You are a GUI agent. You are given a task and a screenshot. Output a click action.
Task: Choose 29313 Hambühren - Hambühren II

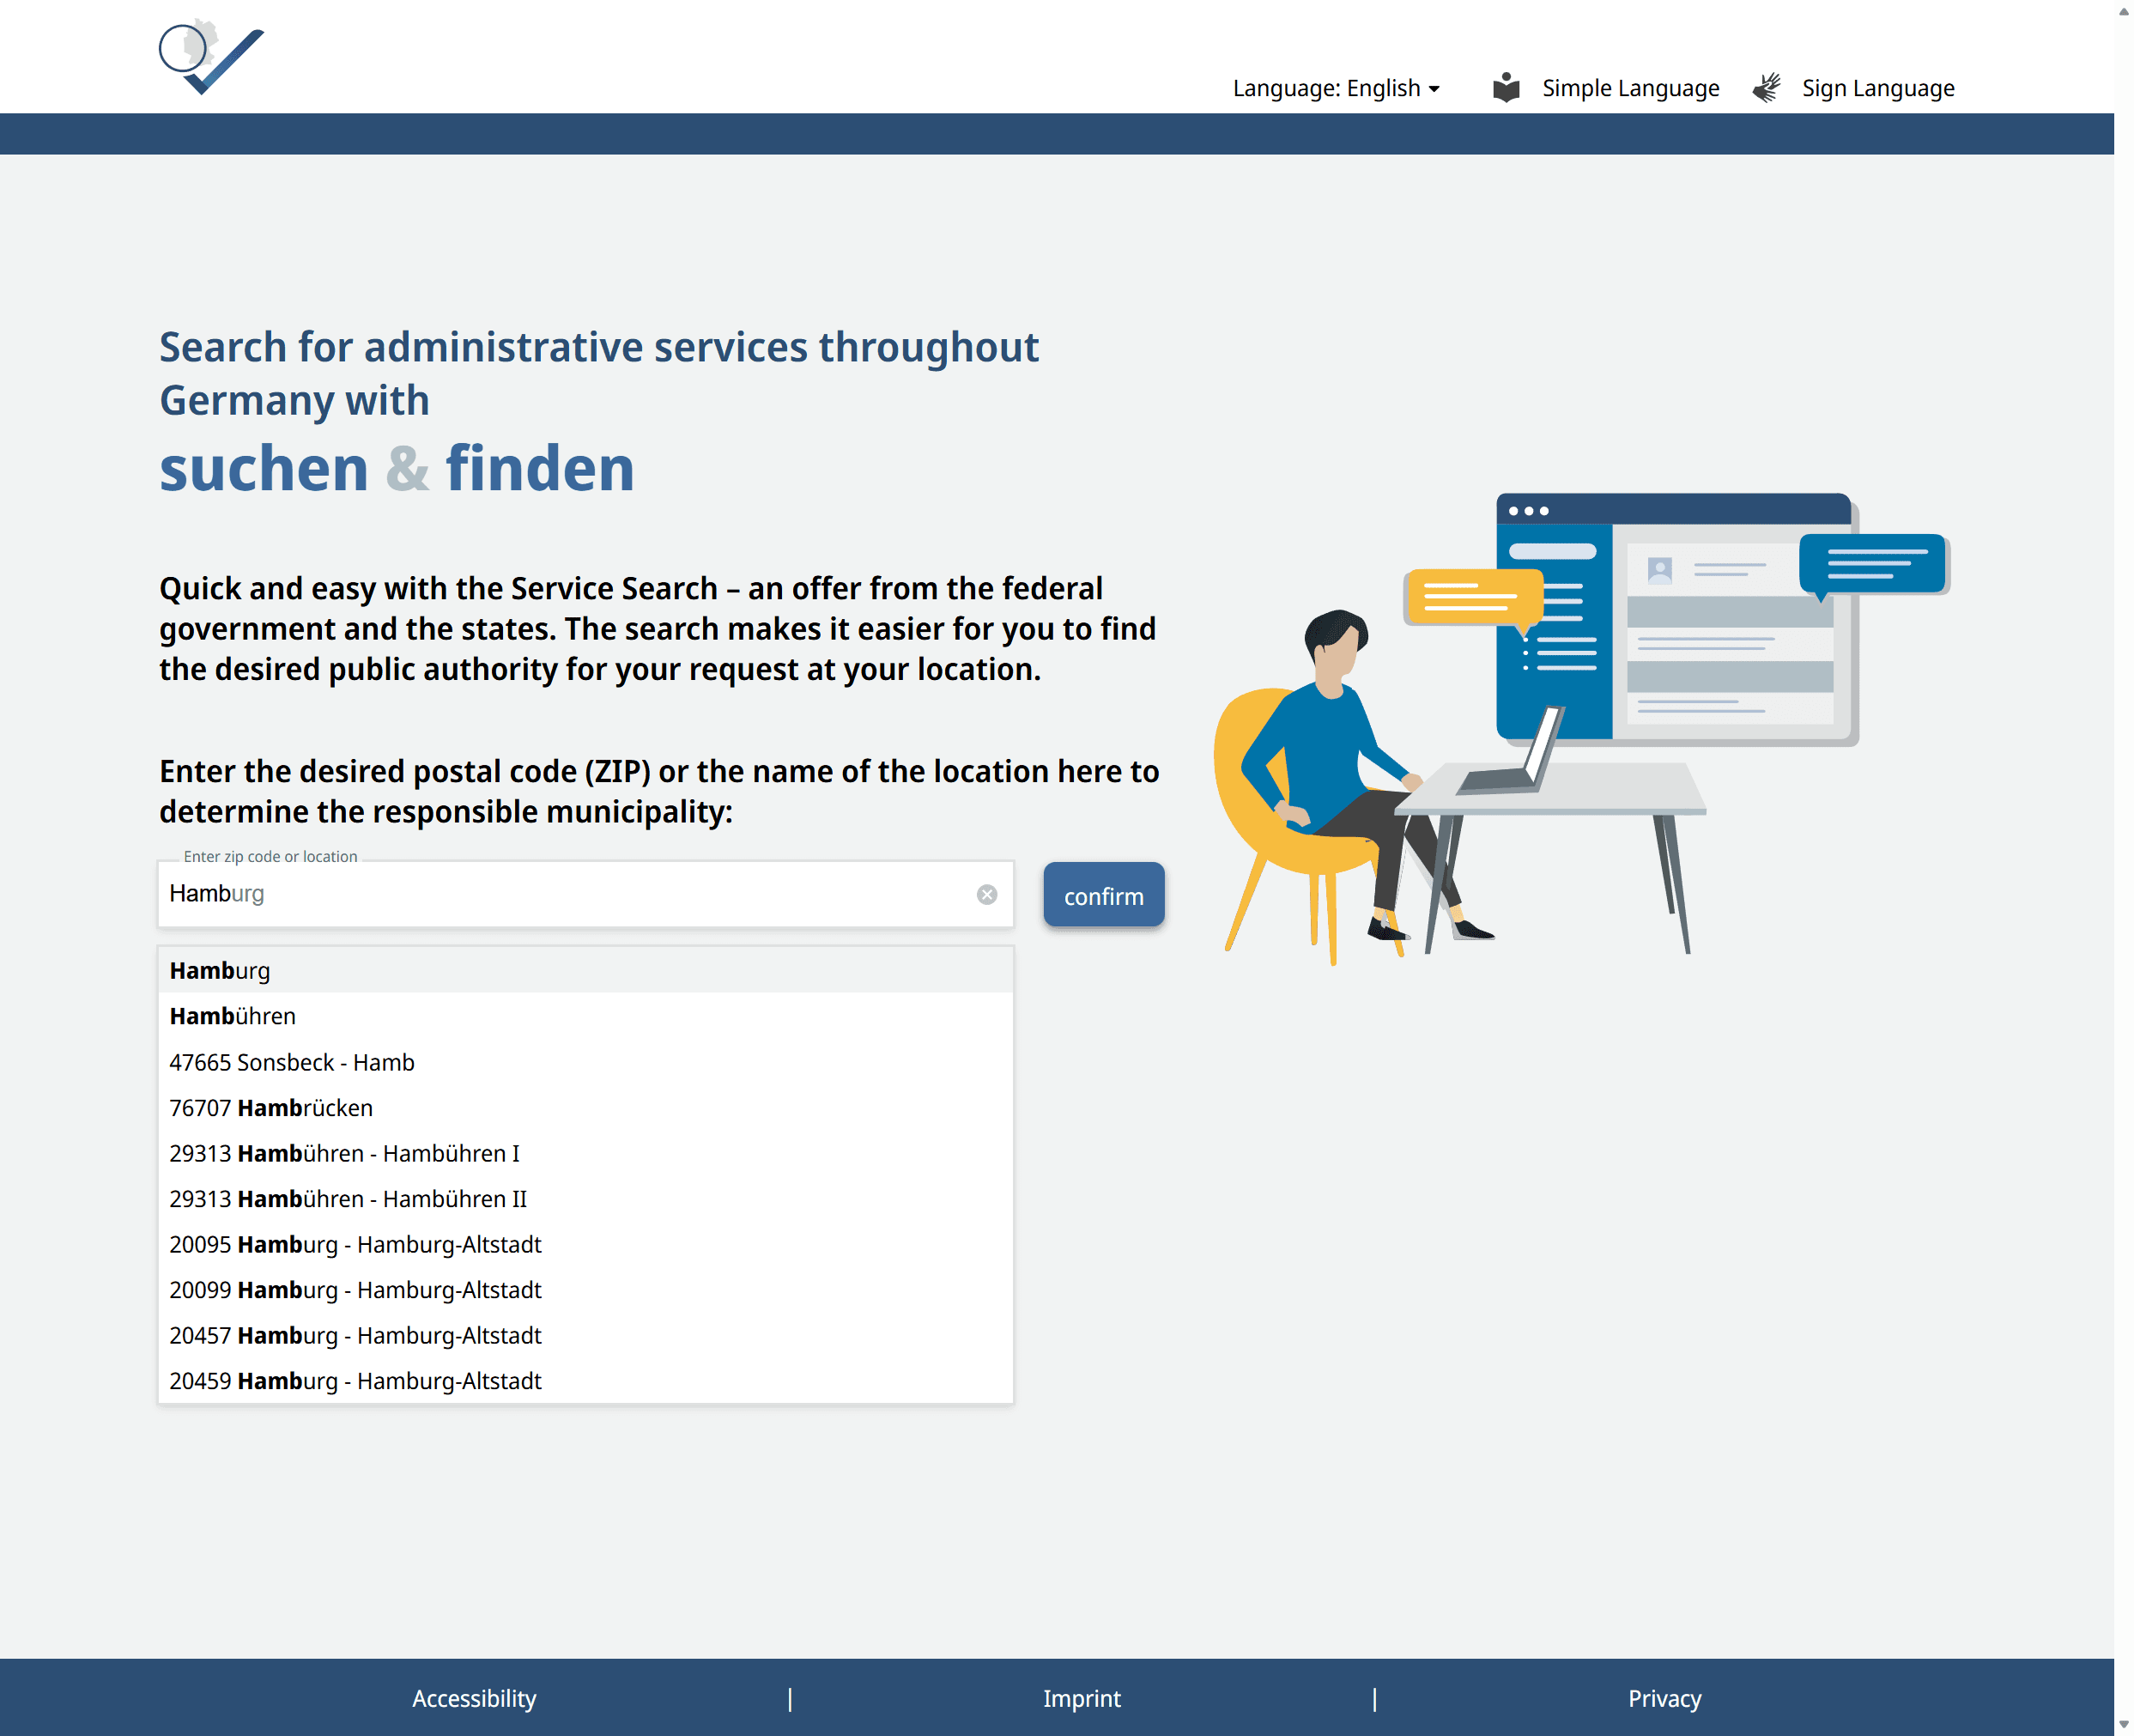coord(348,1199)
